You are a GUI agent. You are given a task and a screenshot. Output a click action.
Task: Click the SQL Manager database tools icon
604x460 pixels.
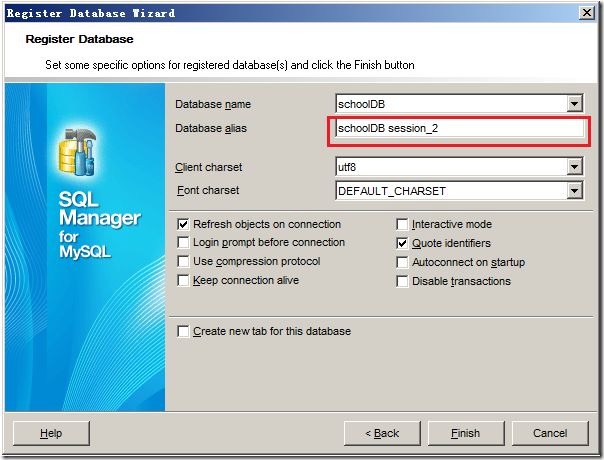click(77, 152)
